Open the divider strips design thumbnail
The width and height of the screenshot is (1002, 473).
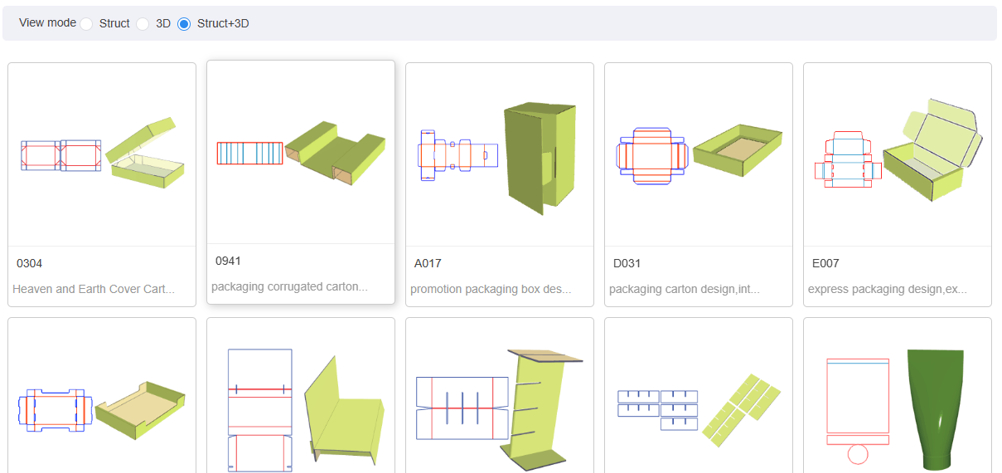pos(698,396)
